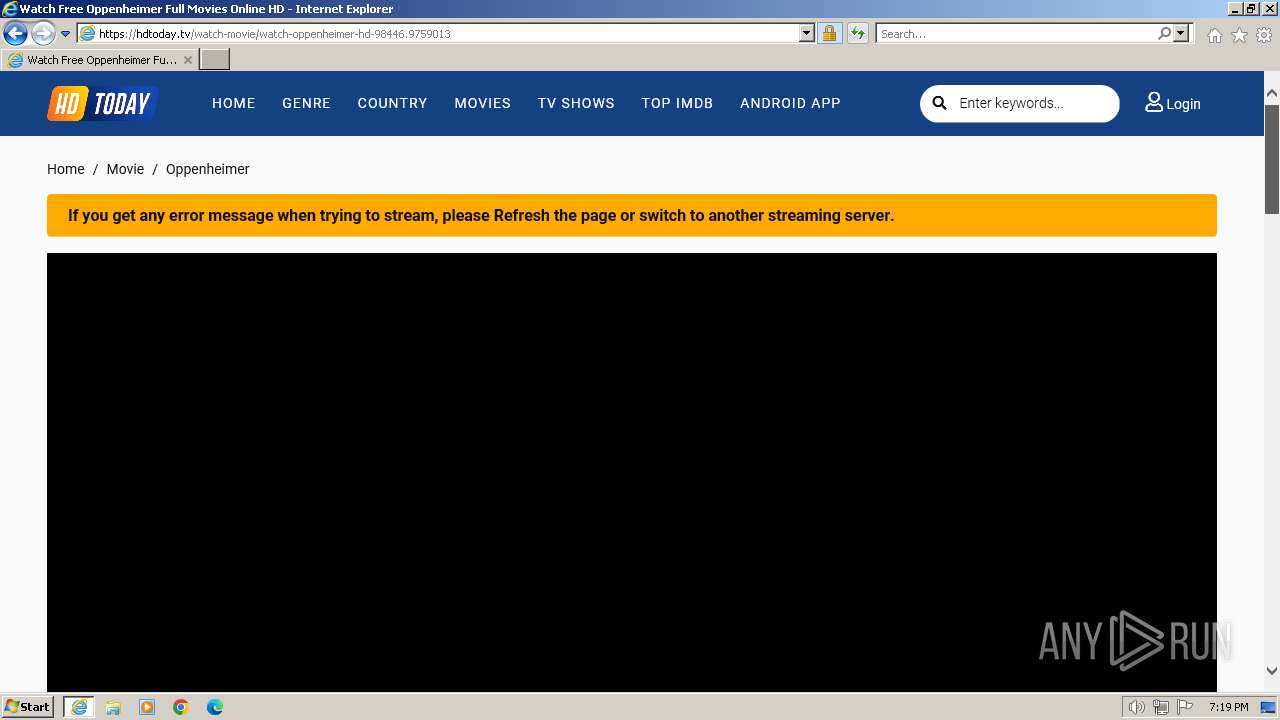The image size is (1280, 720).
Task: Click the page scrollbar up arrow
Action: 1272,93
